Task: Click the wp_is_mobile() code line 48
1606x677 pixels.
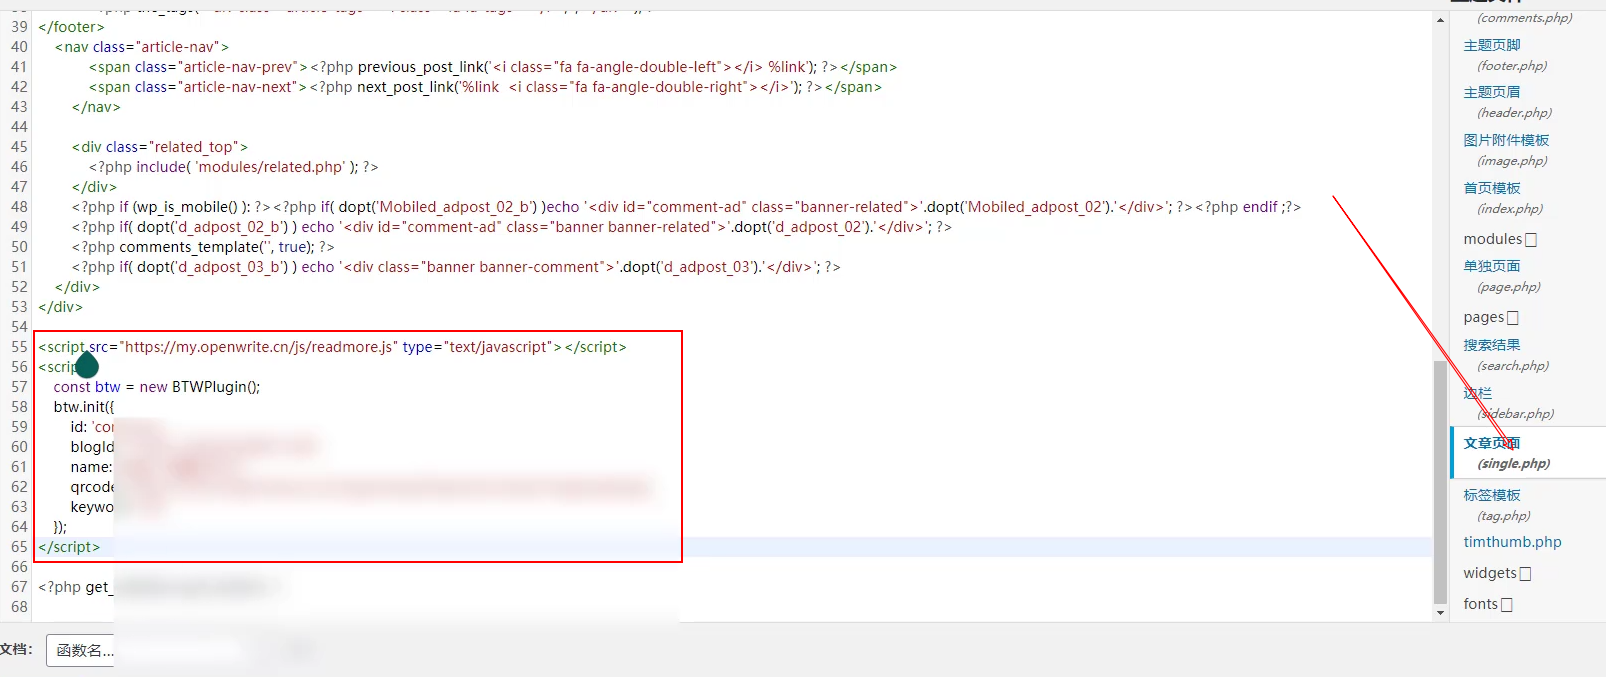Action: (x=686, y=207)
